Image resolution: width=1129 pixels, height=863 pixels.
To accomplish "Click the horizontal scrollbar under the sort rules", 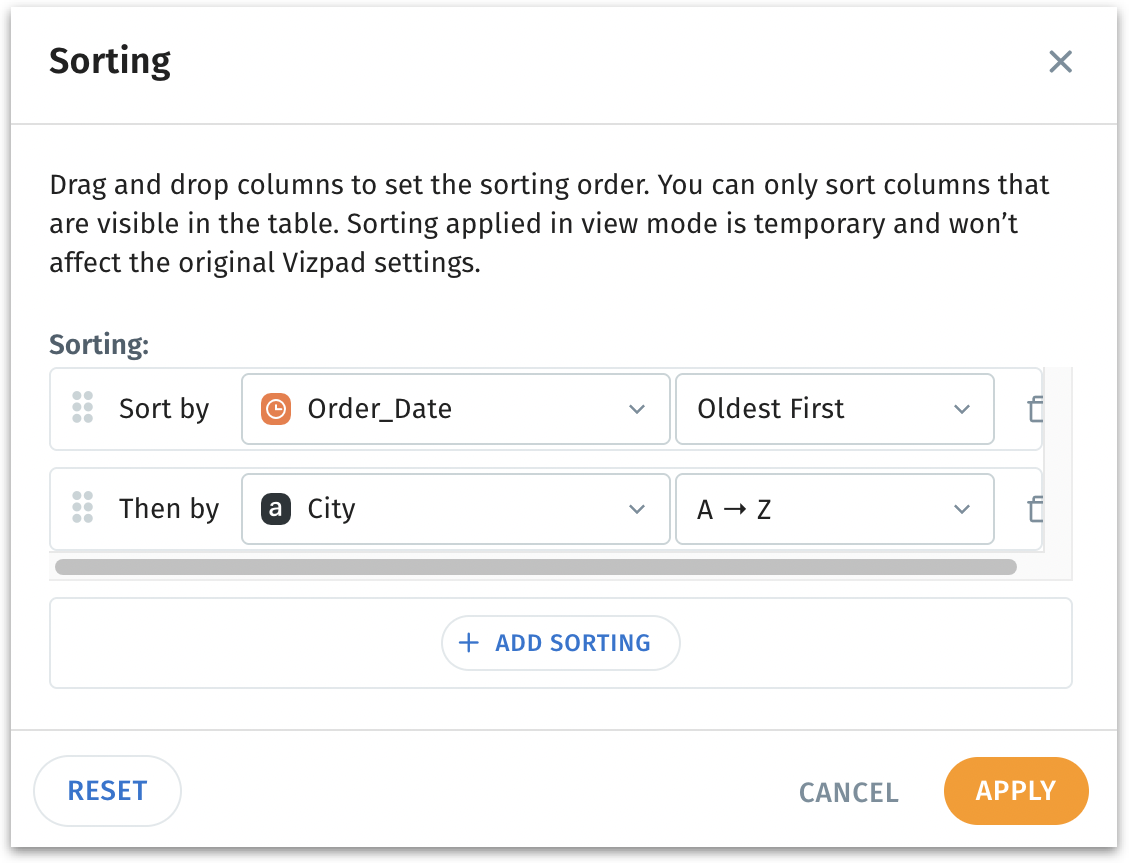I will (535, 567).
